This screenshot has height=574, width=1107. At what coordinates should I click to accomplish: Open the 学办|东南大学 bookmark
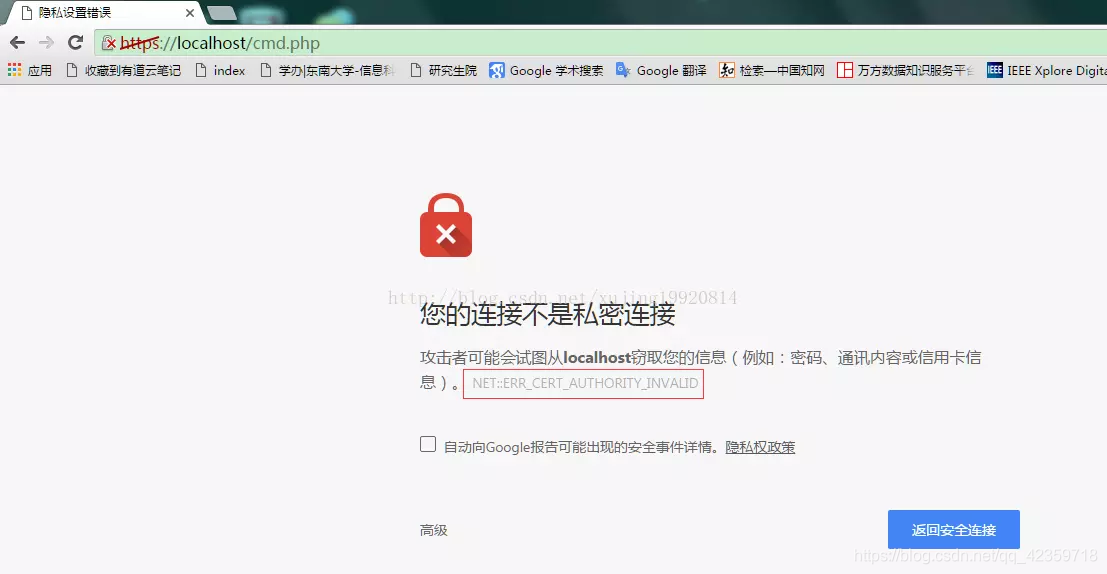pyautogui.click(x=327, y=71)
